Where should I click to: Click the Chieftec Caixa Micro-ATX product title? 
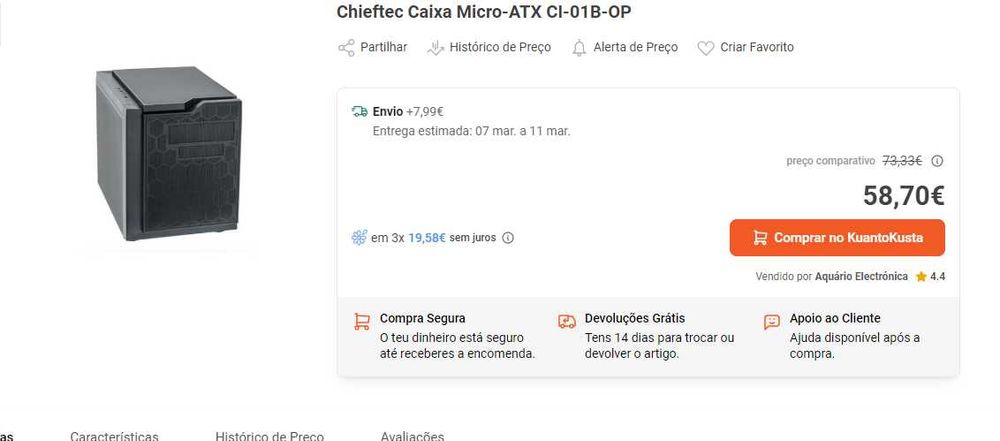pyautogui.click(x=484, y=12)
